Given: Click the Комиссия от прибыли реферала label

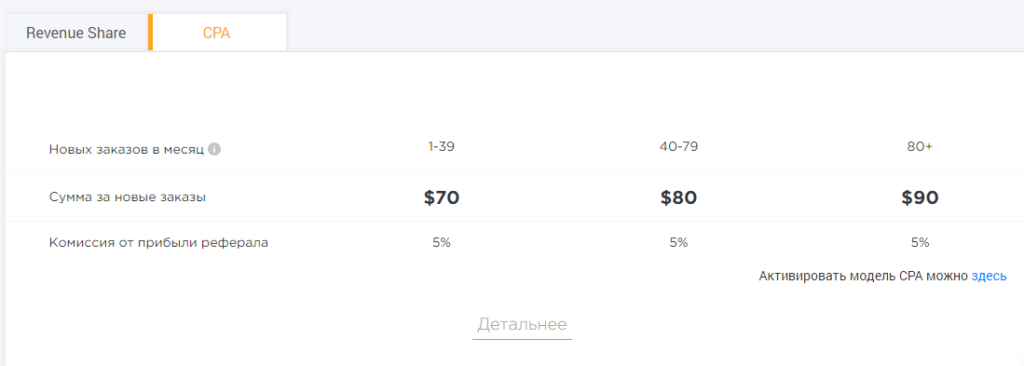Looking at the screenshot, I should [159, 243].
